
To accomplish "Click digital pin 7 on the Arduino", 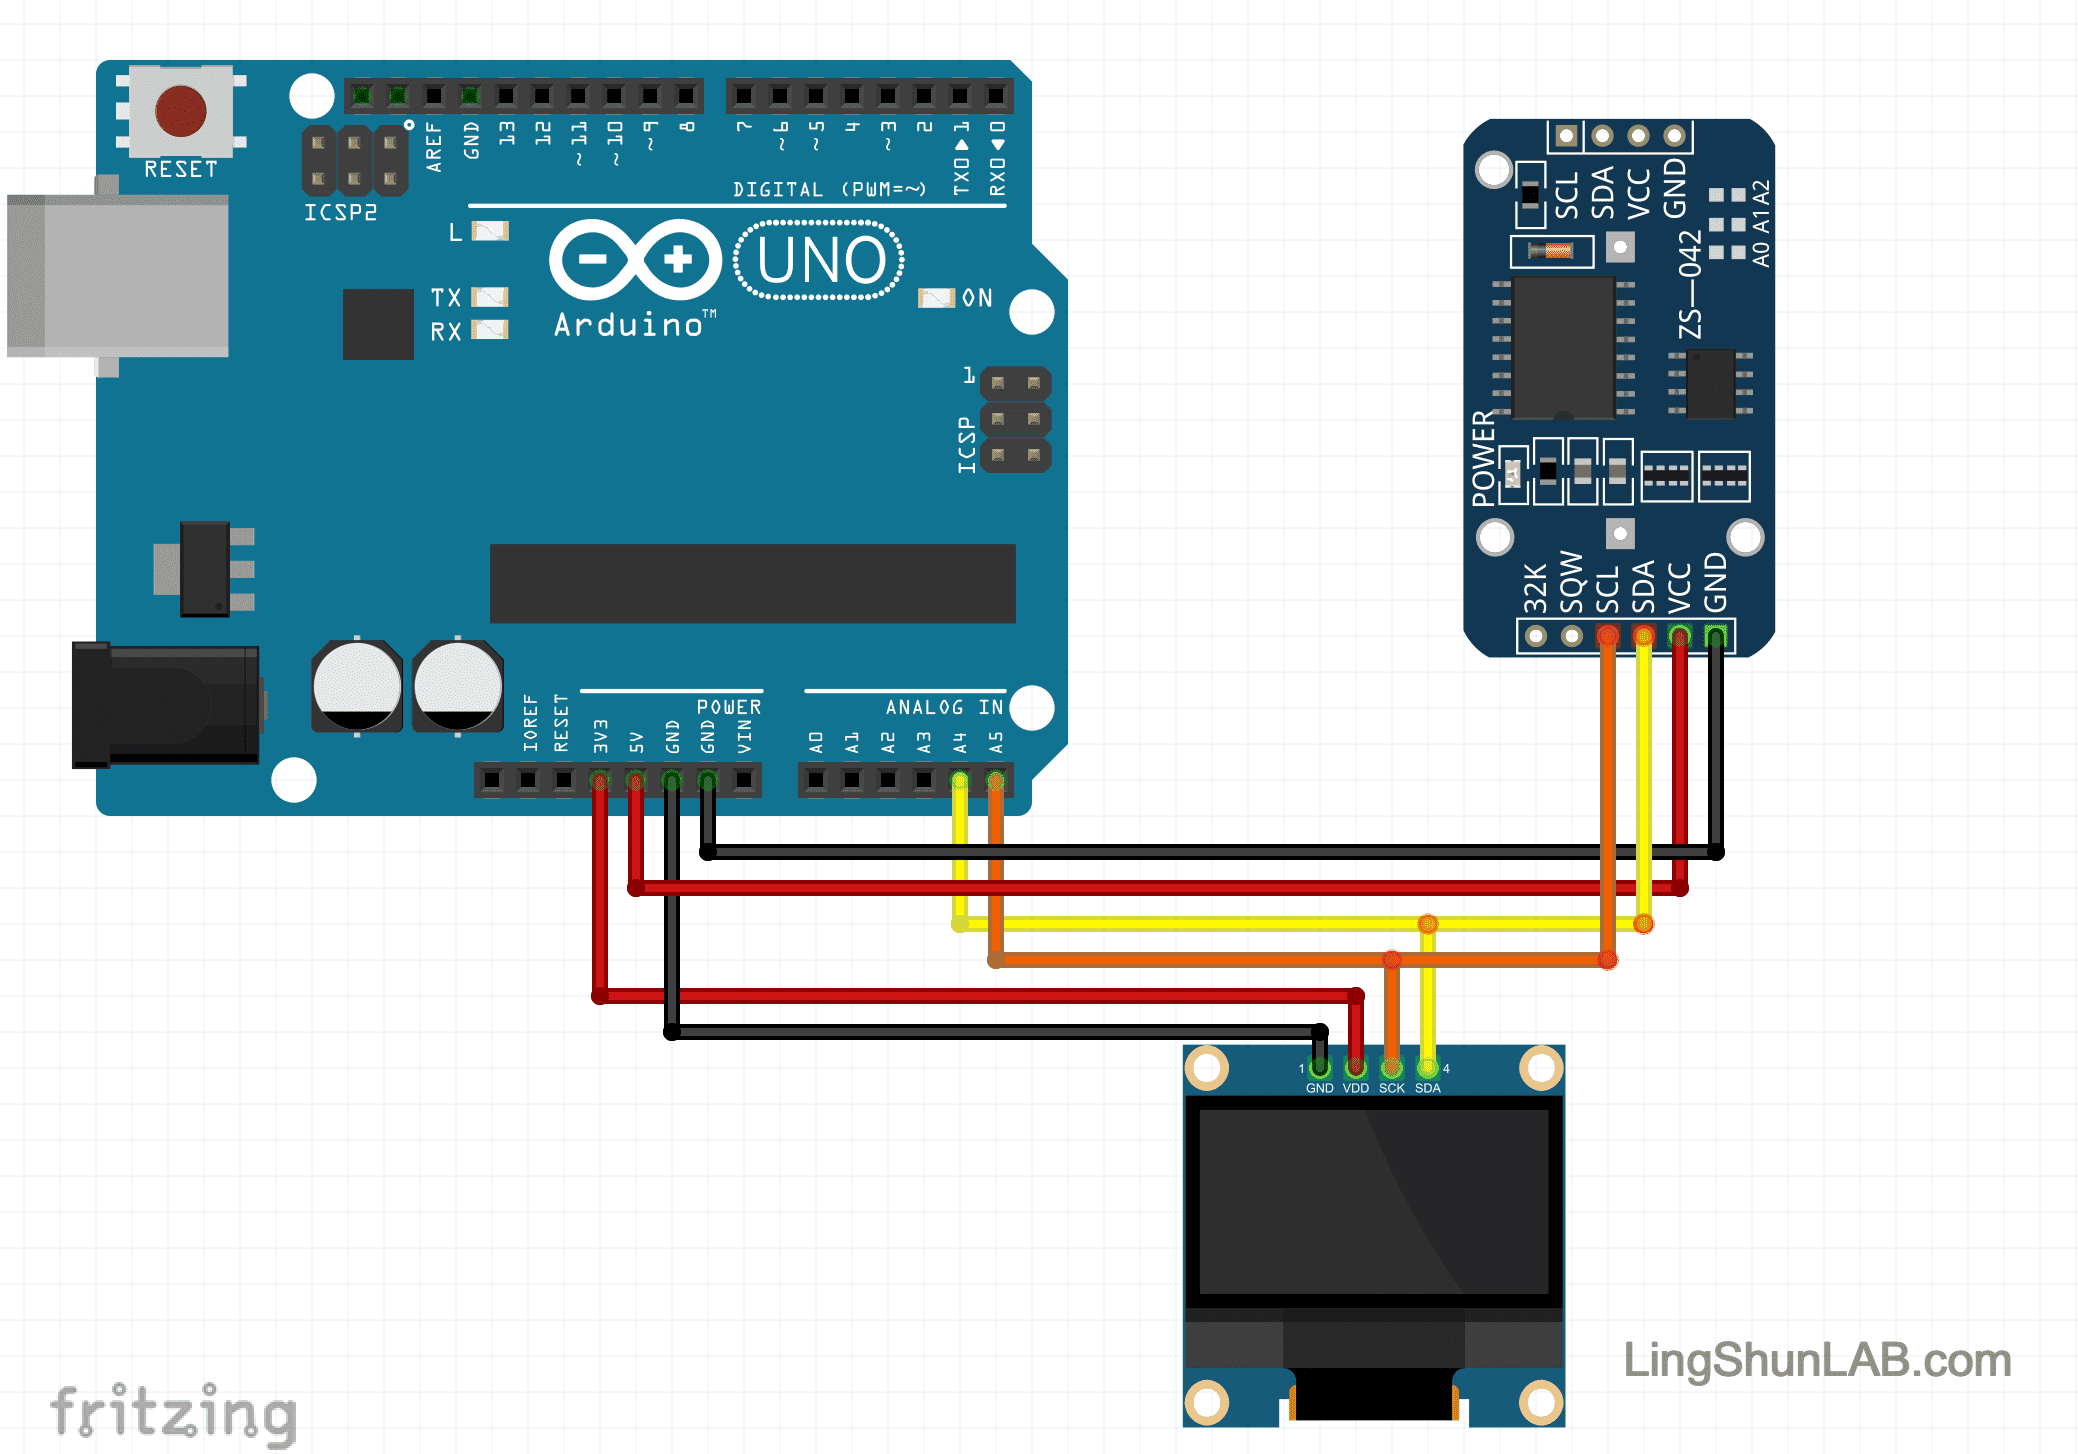I will (x=744, y=96).
